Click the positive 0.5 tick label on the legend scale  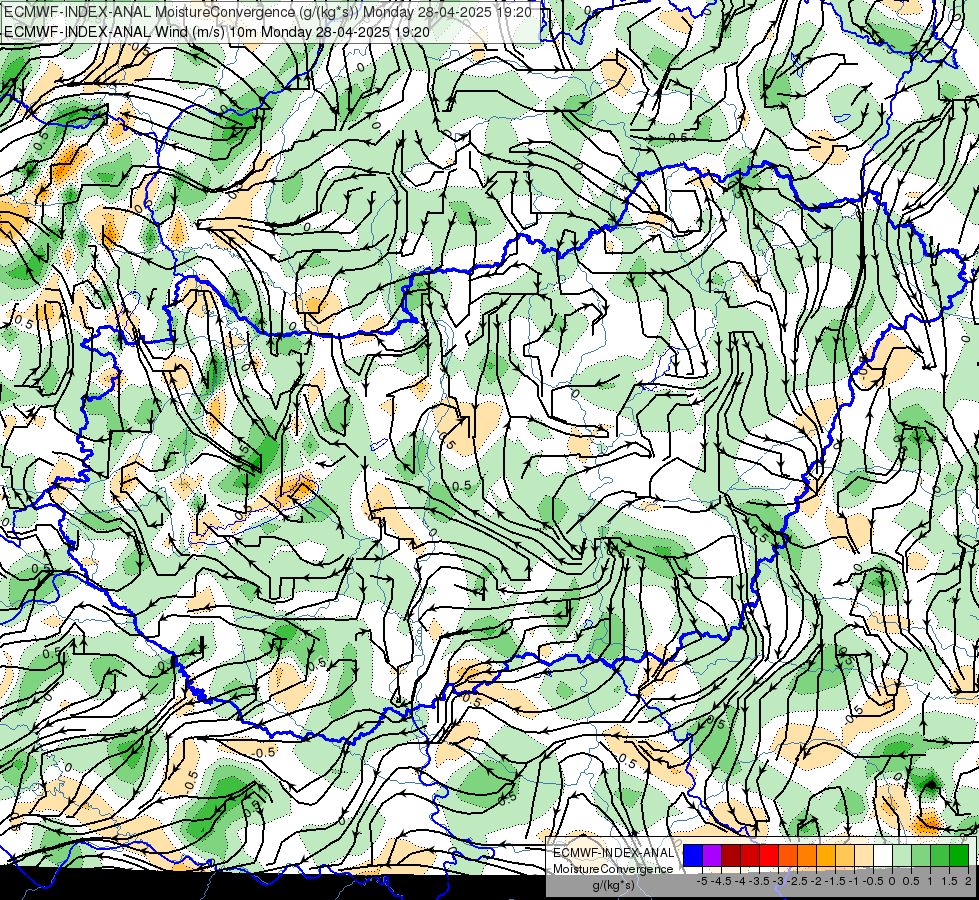[911, 881]
